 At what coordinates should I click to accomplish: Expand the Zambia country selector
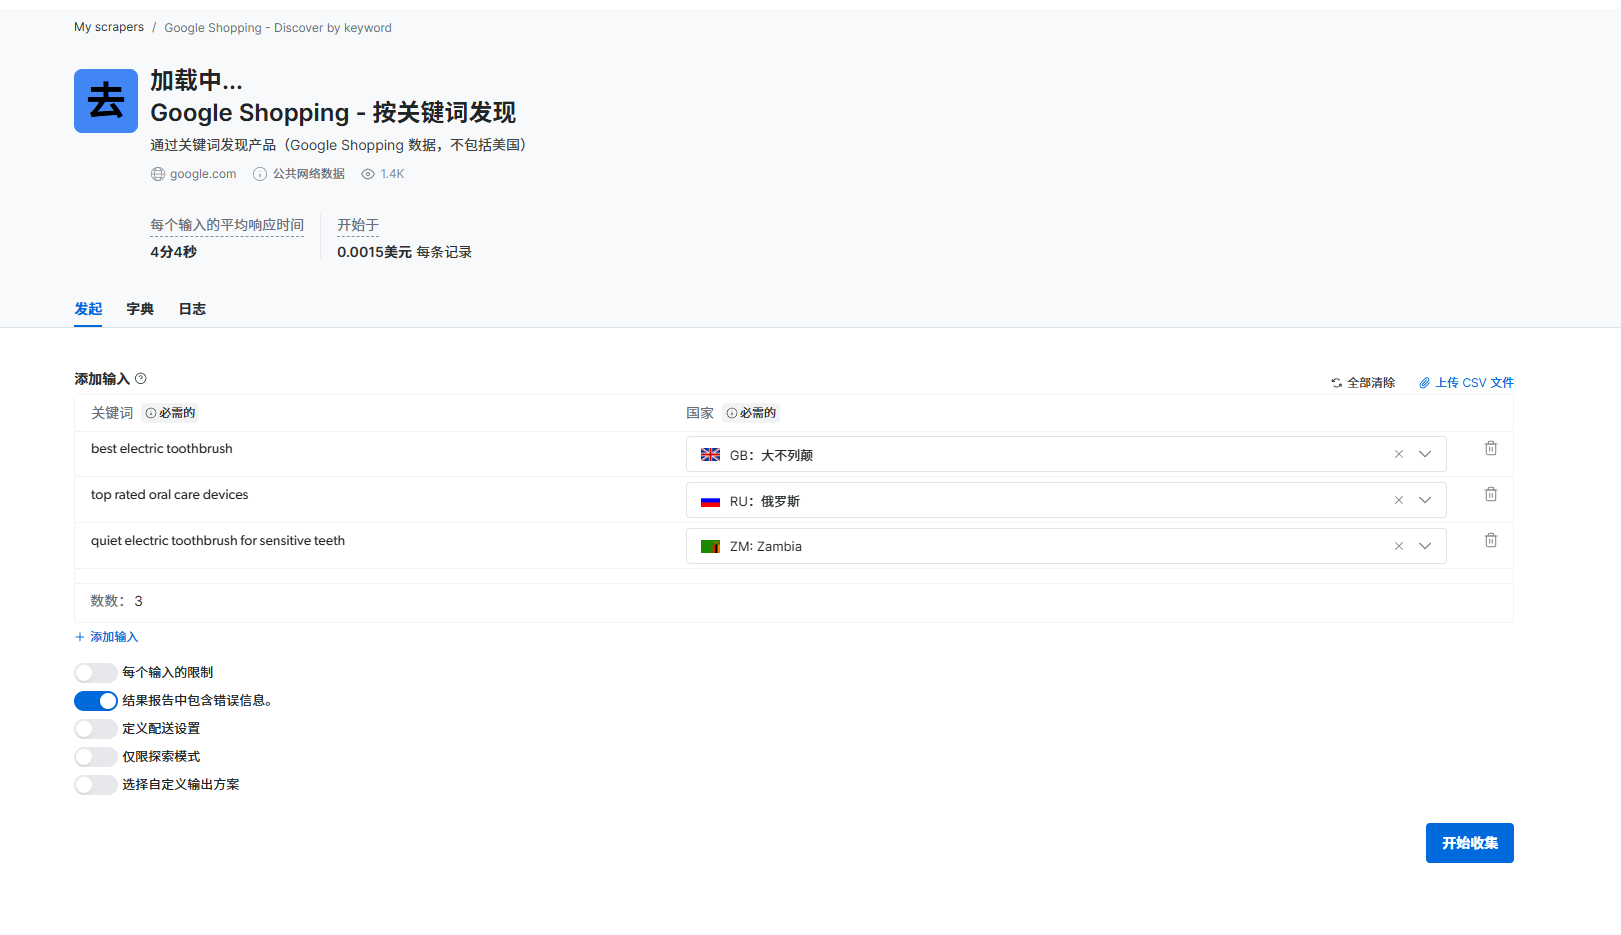pos(1425,545)
